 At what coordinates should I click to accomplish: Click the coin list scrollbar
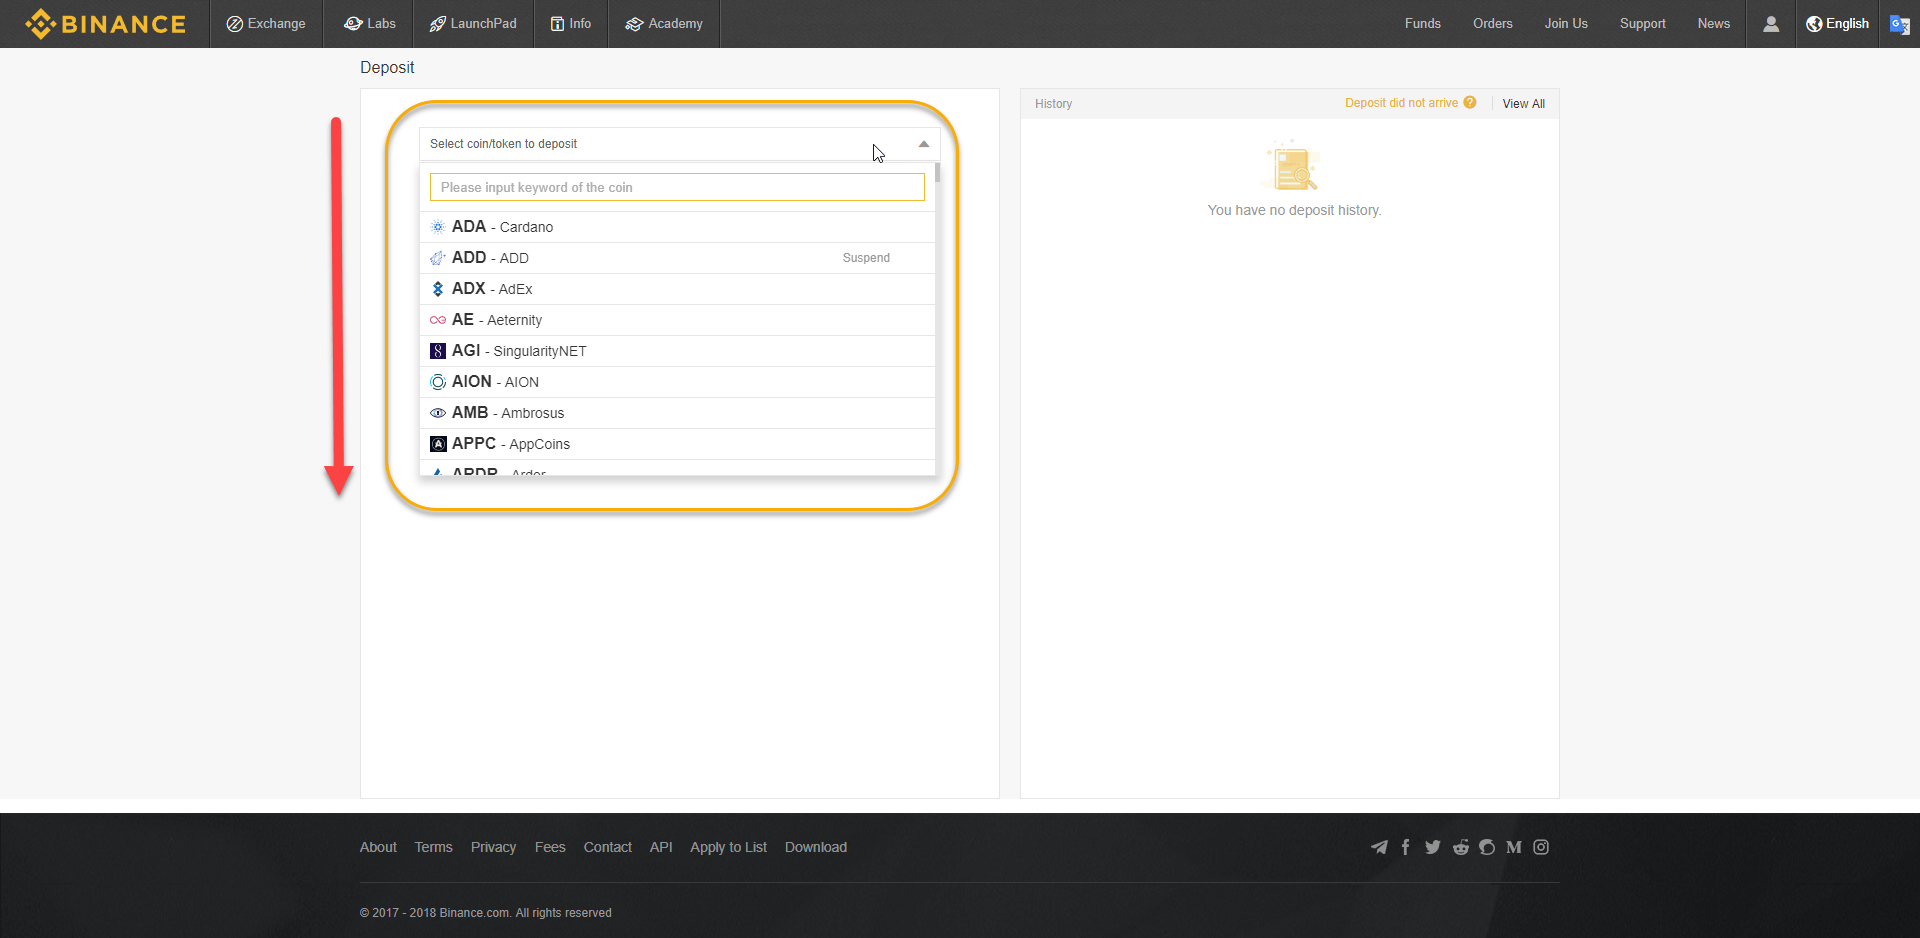click(x=938, y=172)
